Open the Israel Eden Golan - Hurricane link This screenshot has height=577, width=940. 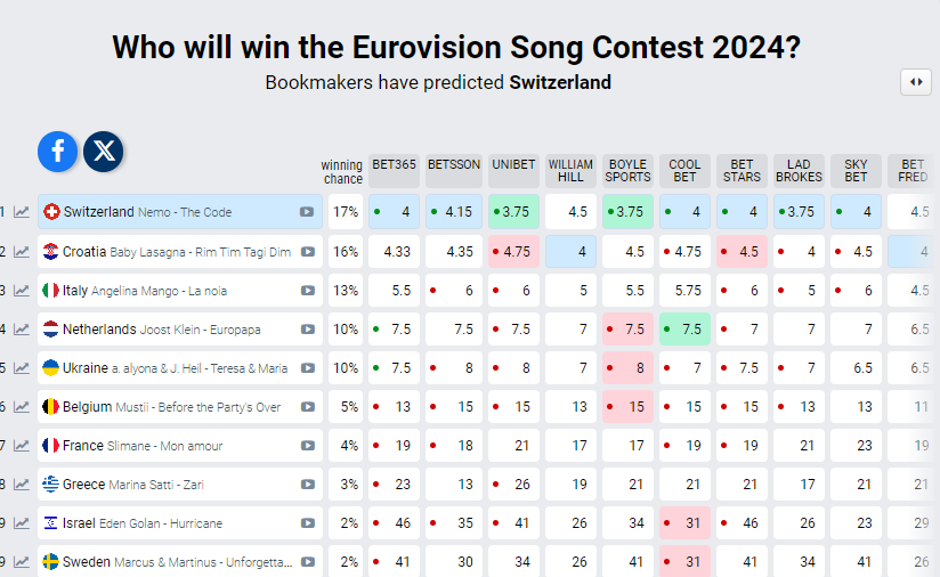point(142,524)
